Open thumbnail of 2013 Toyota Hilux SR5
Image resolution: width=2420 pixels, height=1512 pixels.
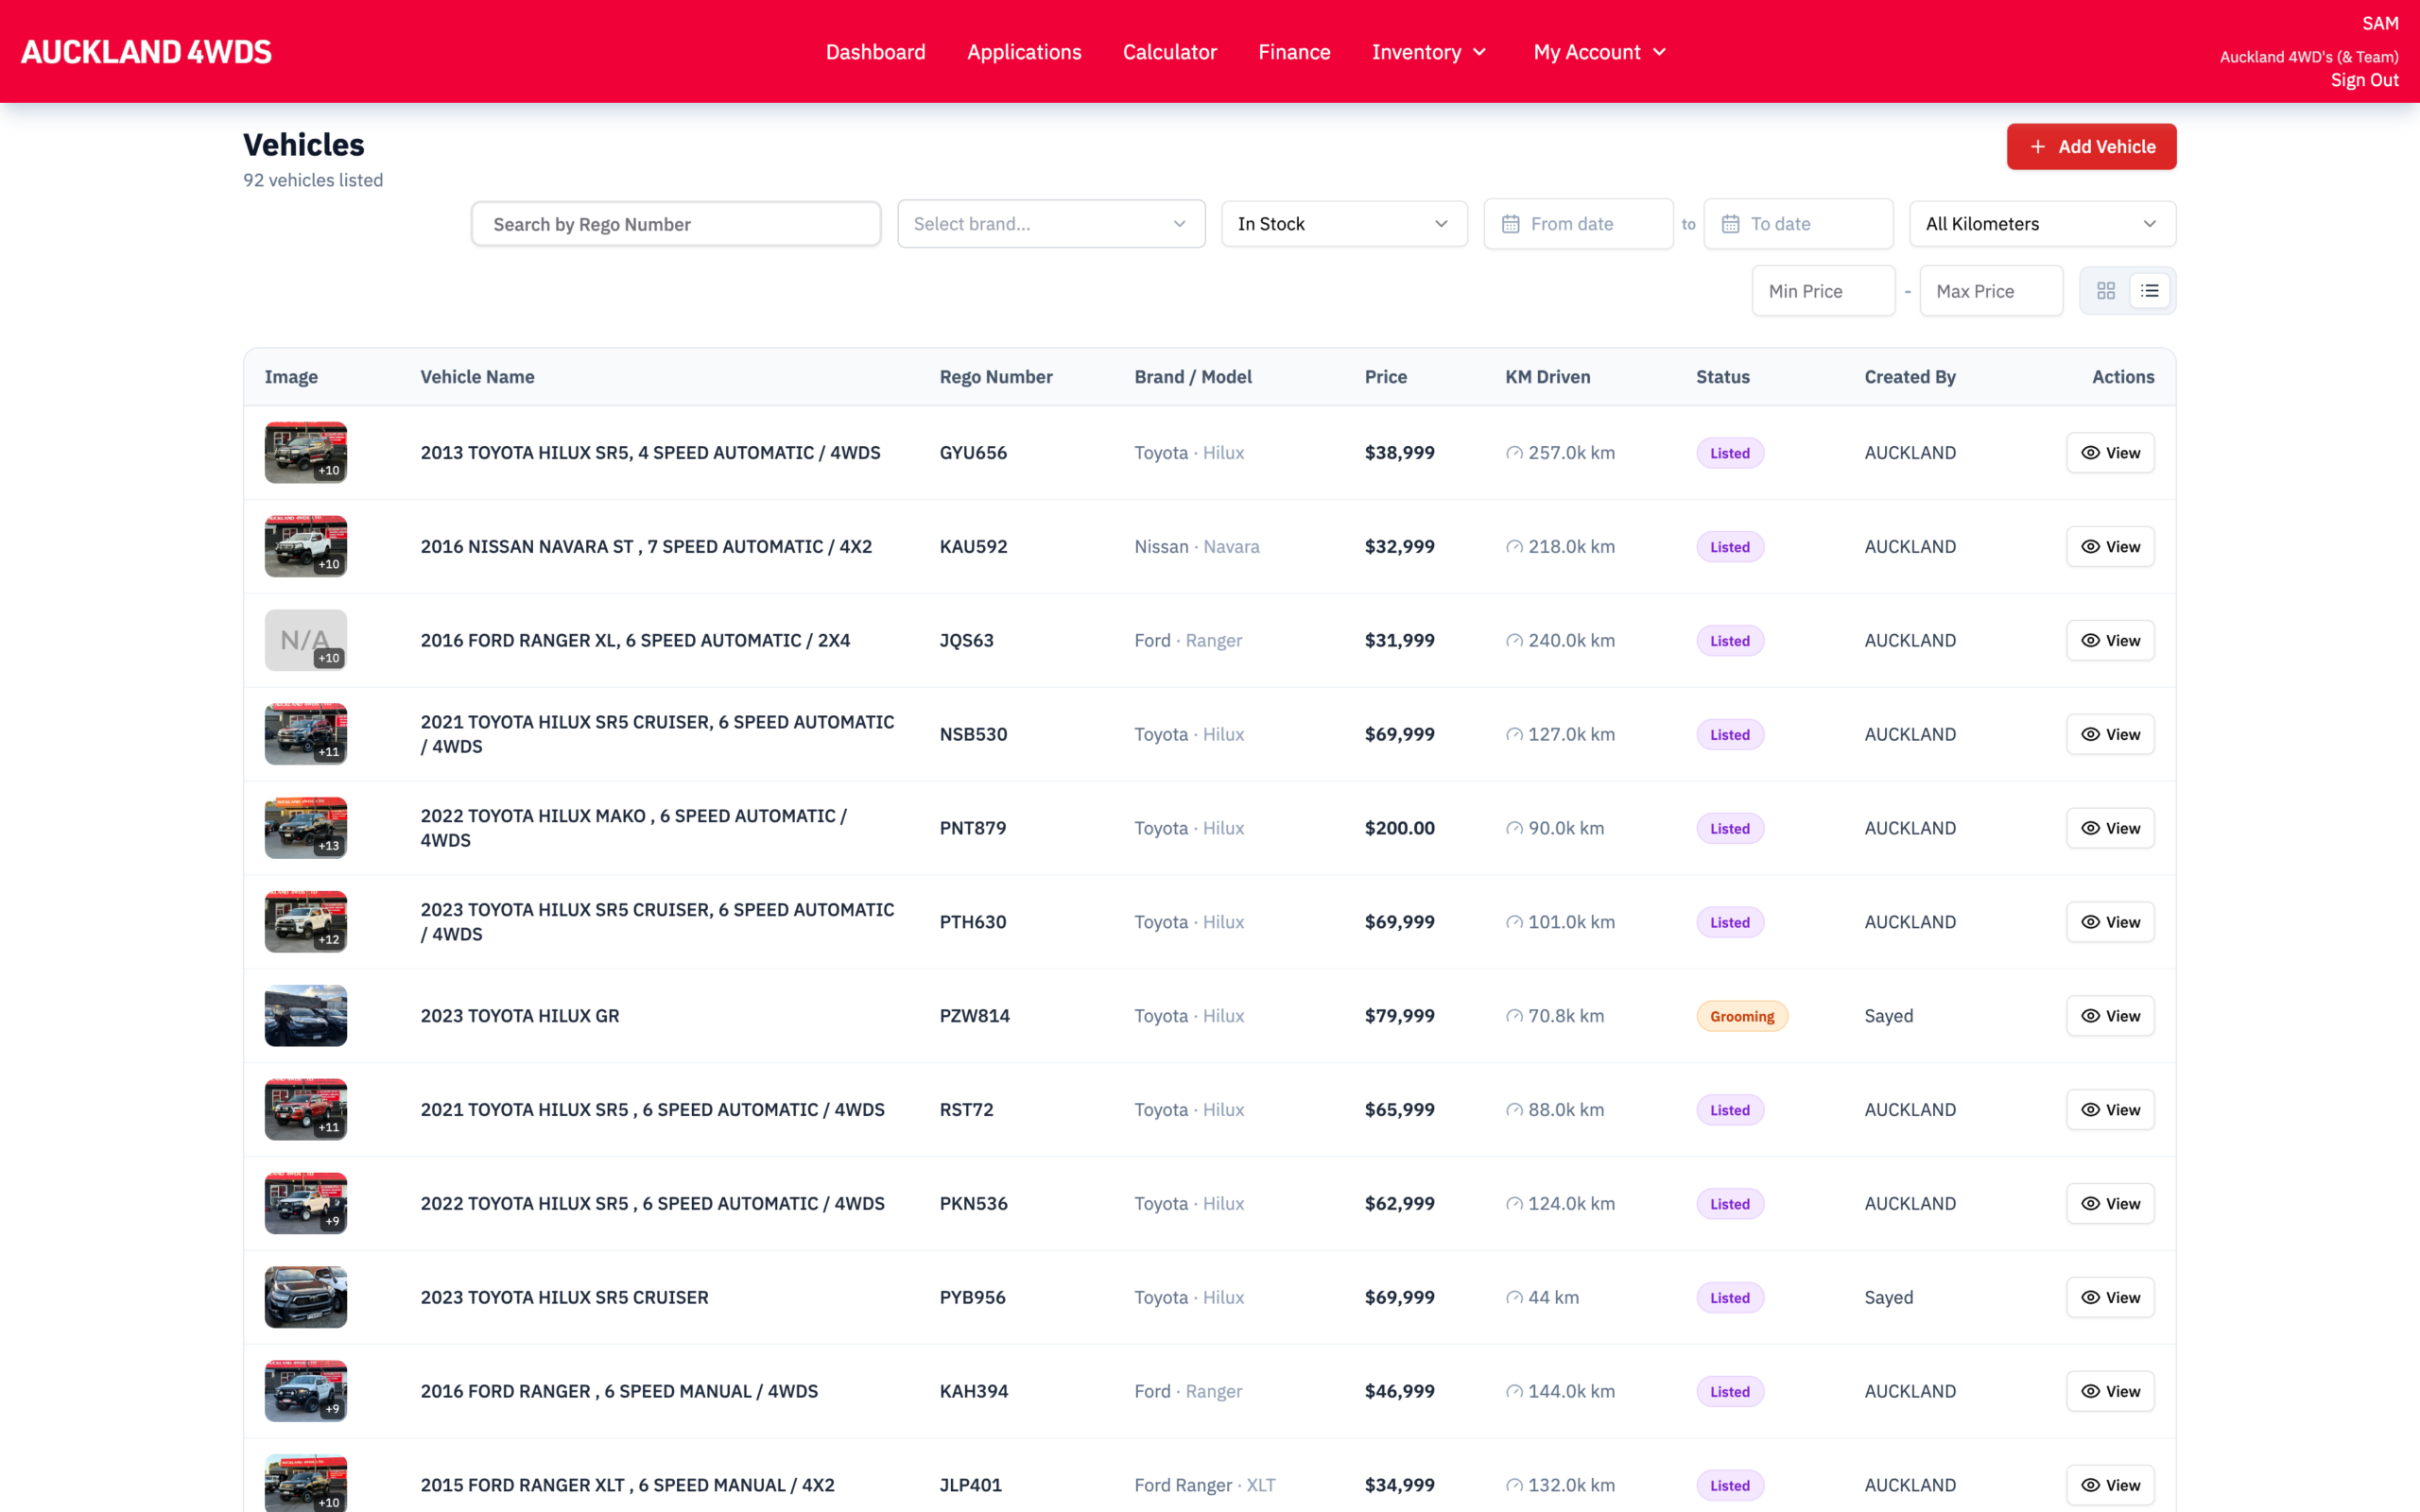[x=305, y=453]
